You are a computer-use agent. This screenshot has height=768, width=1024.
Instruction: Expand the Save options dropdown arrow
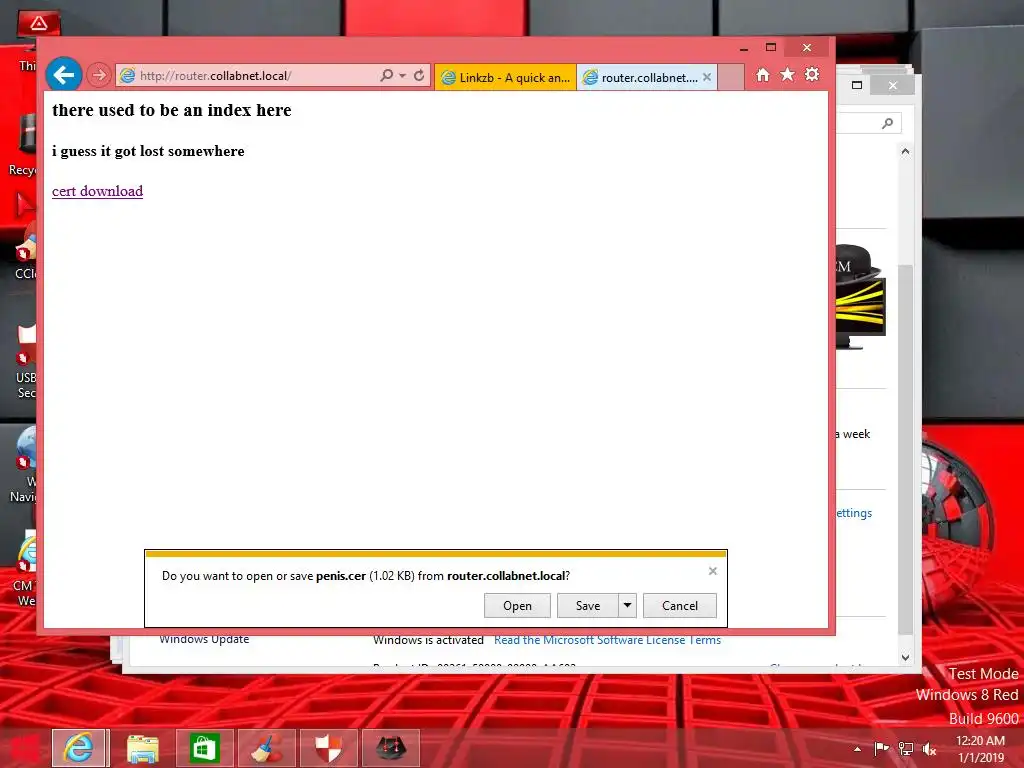click(x=627, y=605)
